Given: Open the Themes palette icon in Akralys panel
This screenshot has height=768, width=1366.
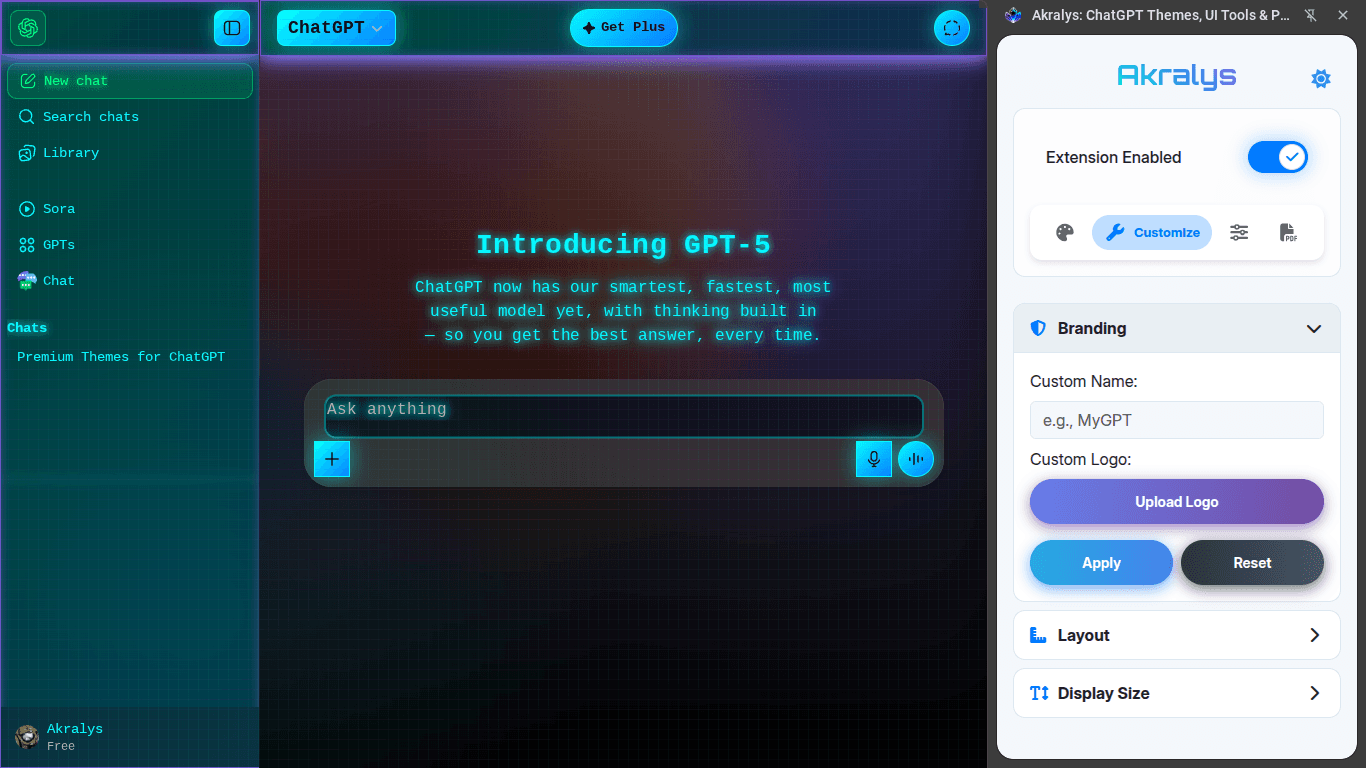Looking at the screenshot, I should [1065, 232].
